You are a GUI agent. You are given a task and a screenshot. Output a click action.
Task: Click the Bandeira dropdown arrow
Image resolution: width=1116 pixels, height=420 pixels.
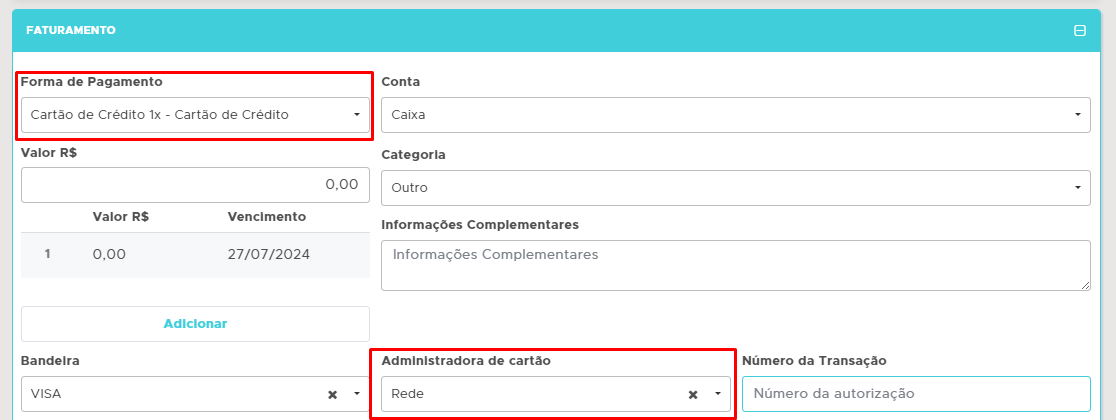point(357,394)
